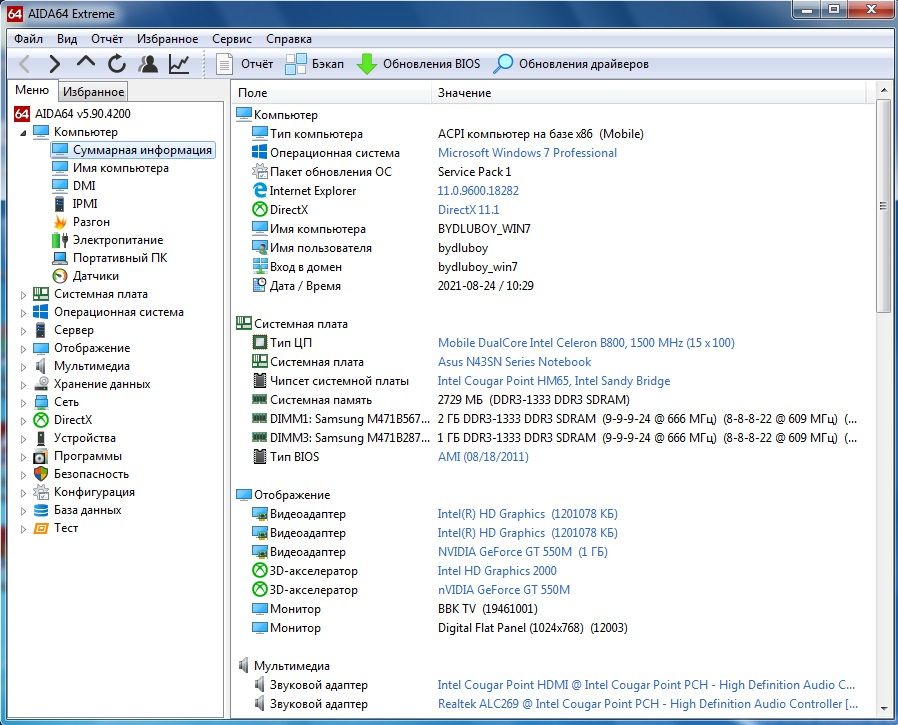Click the magnifier Обновления драйверов icon

point(503,64)
